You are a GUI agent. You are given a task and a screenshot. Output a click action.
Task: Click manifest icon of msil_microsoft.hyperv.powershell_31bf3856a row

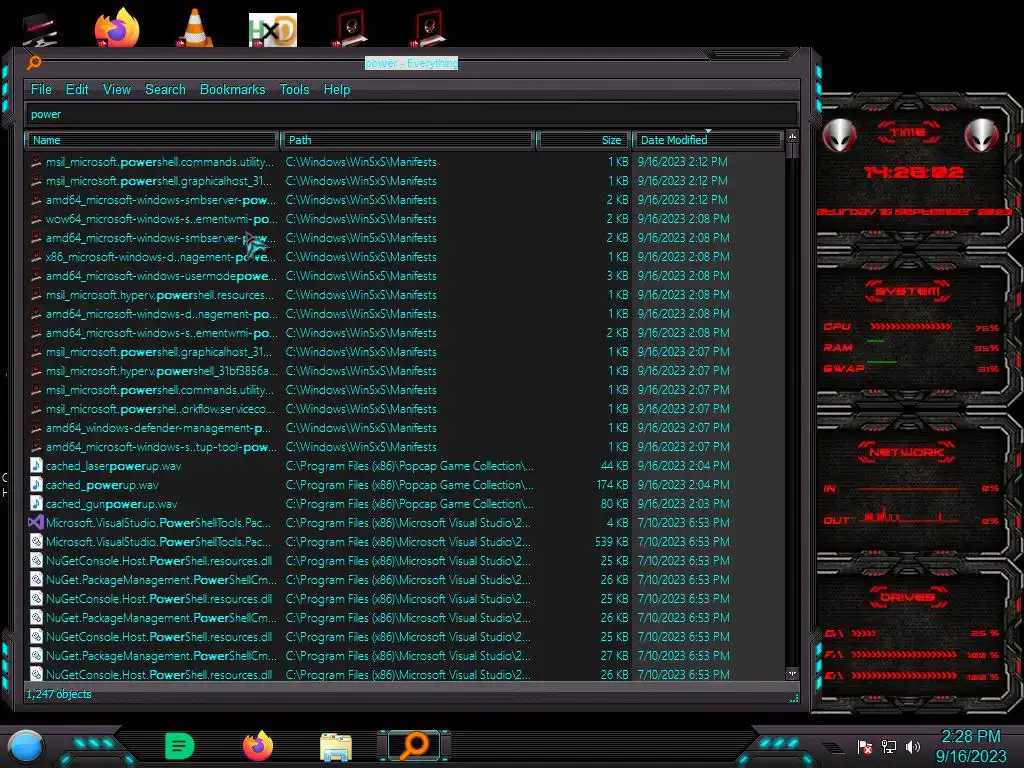(36, 371)
